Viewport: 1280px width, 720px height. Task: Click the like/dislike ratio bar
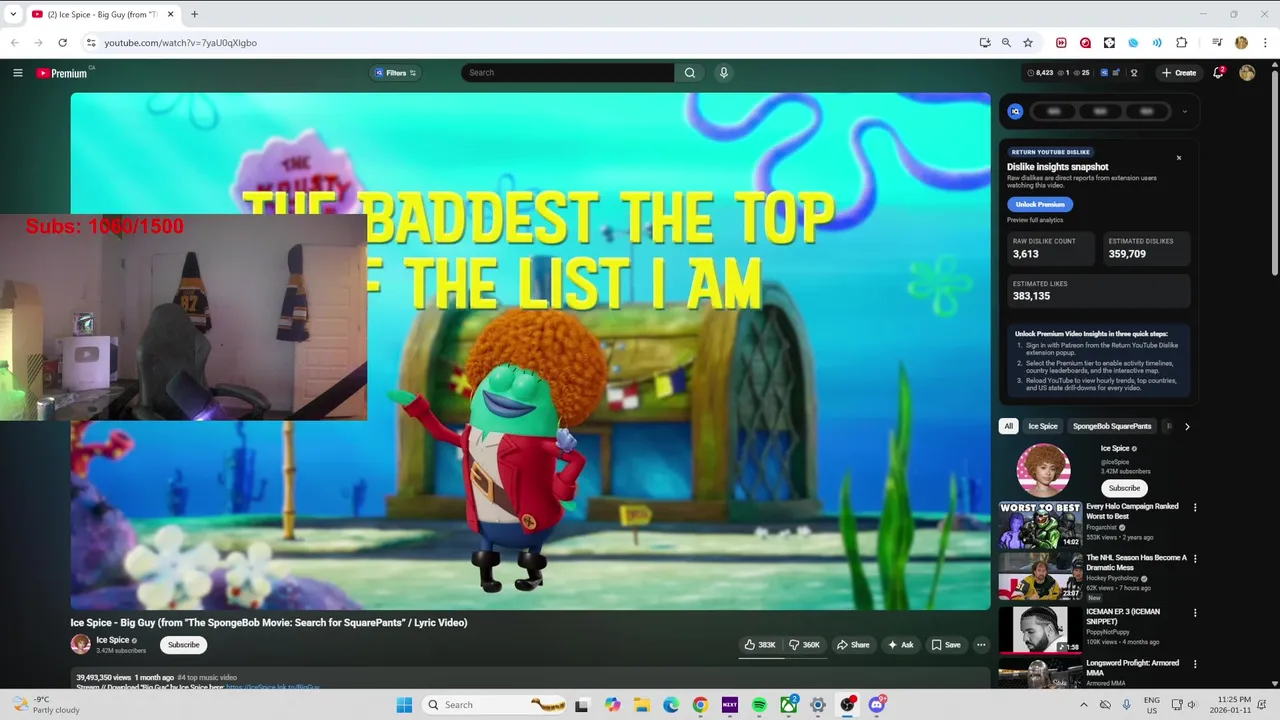[x=783, y=658]
